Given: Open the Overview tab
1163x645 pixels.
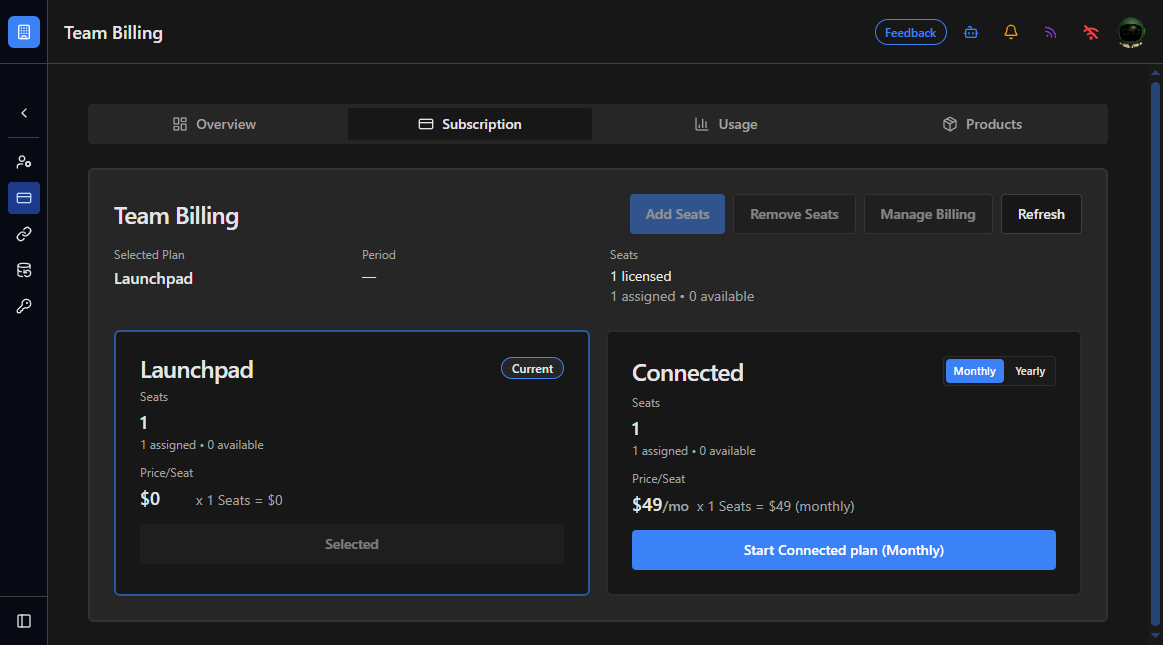Looking at the screenshot, I should pos(214,124).
